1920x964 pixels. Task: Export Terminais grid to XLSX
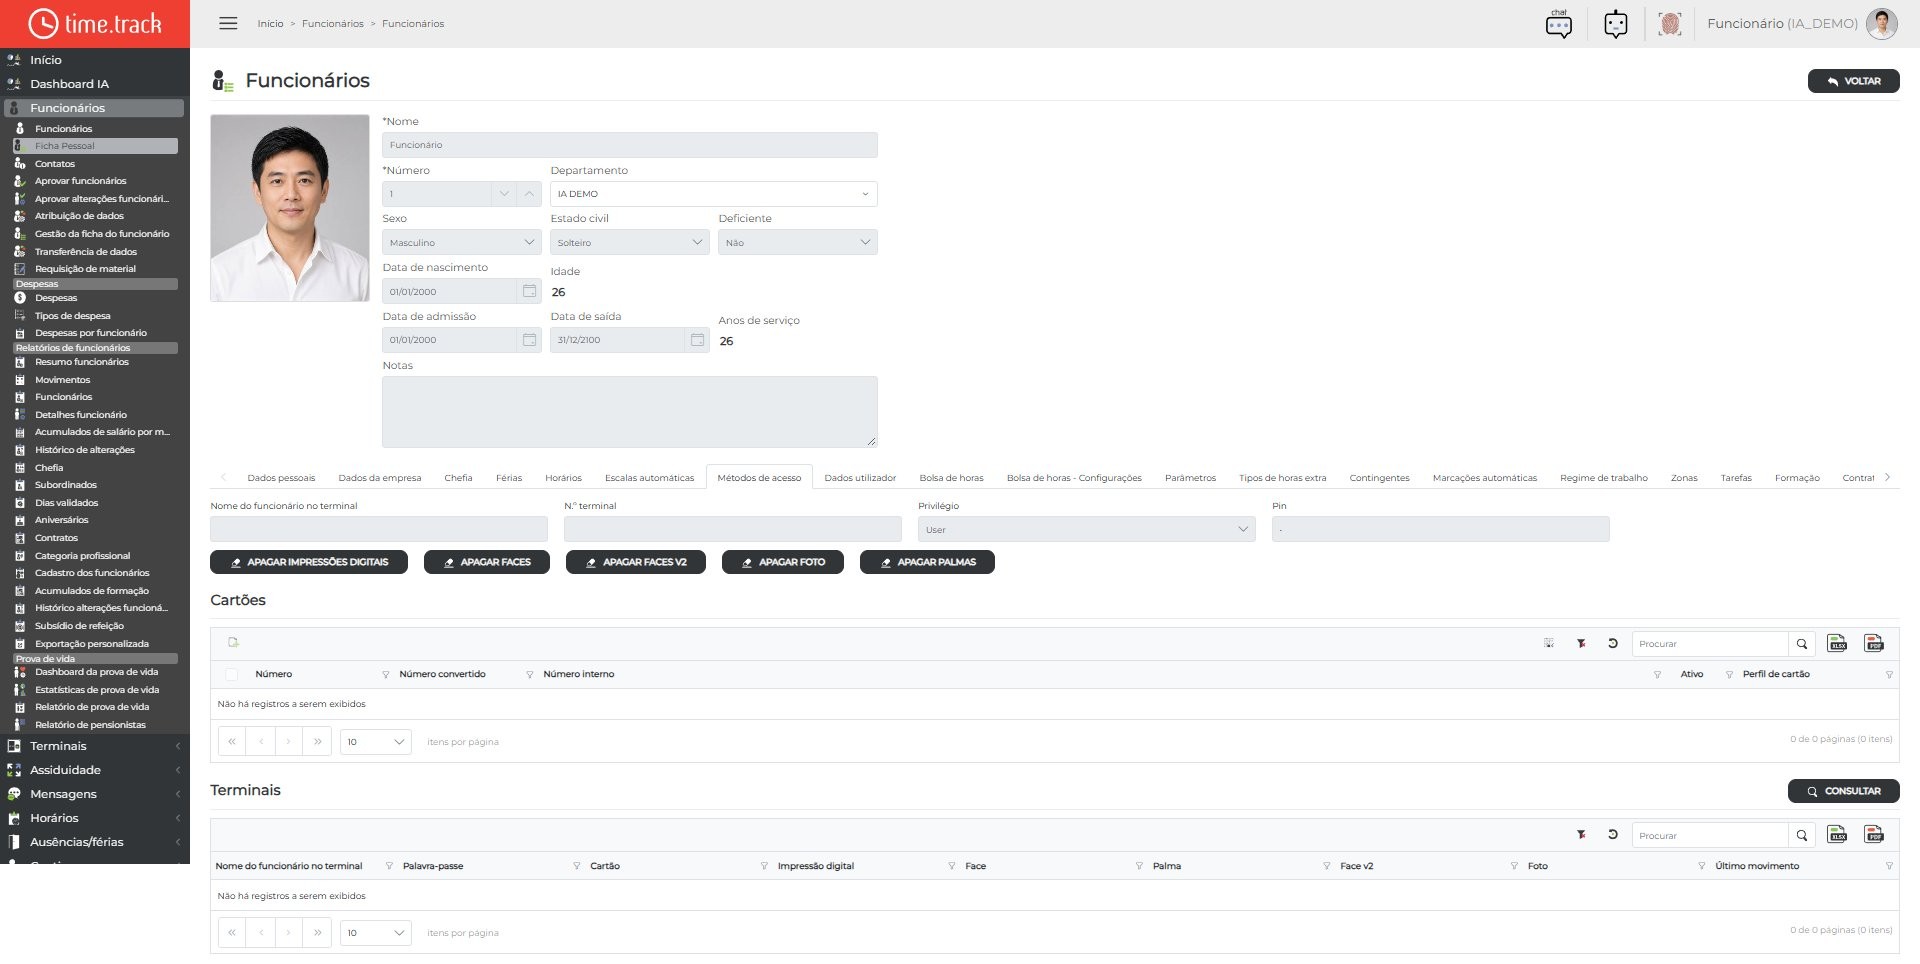[x=1837, y=834]
